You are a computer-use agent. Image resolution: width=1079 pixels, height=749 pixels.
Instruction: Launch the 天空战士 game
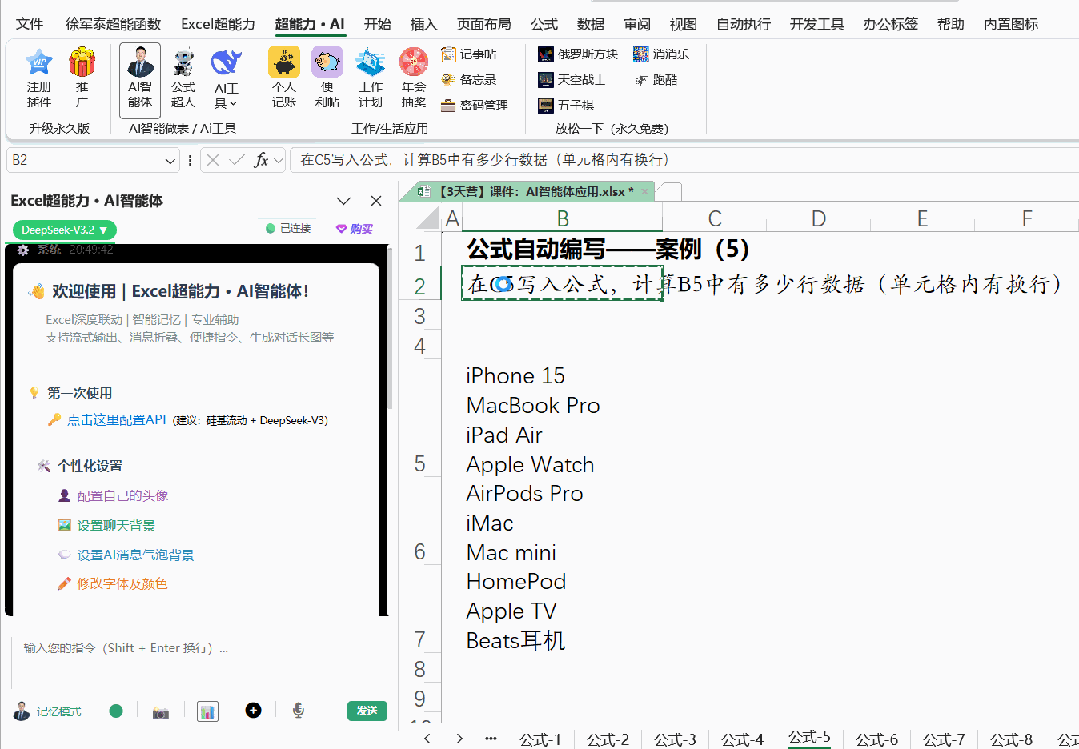pyautogui.click(x=572, y=80)
